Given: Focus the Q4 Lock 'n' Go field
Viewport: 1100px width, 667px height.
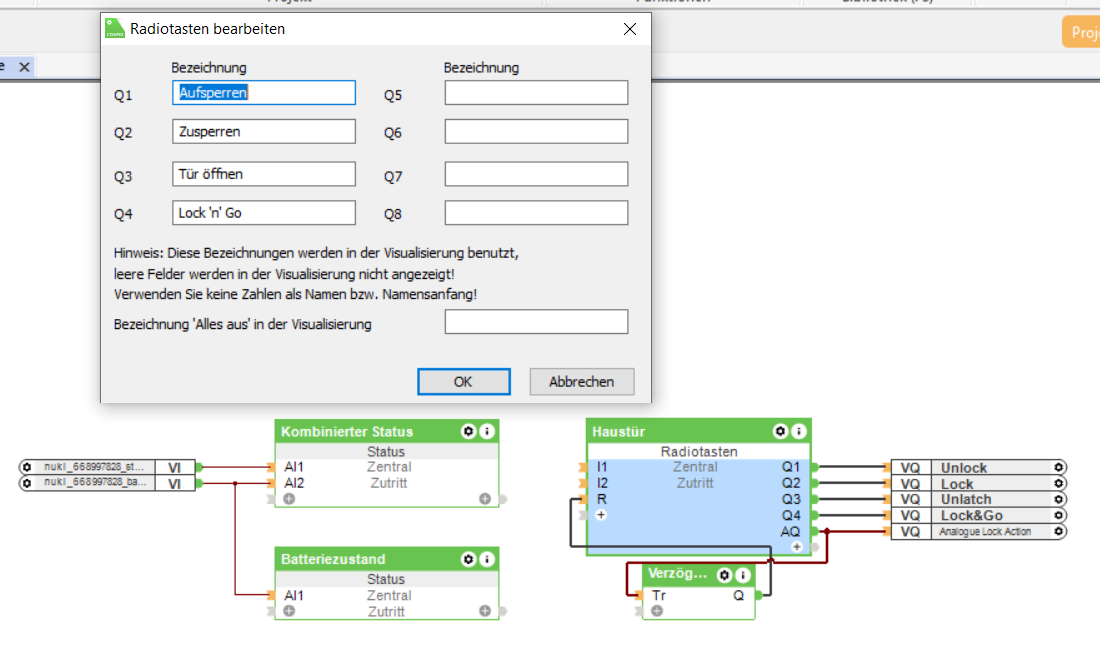Looking at the screenshot, I should tap(264, 213).
